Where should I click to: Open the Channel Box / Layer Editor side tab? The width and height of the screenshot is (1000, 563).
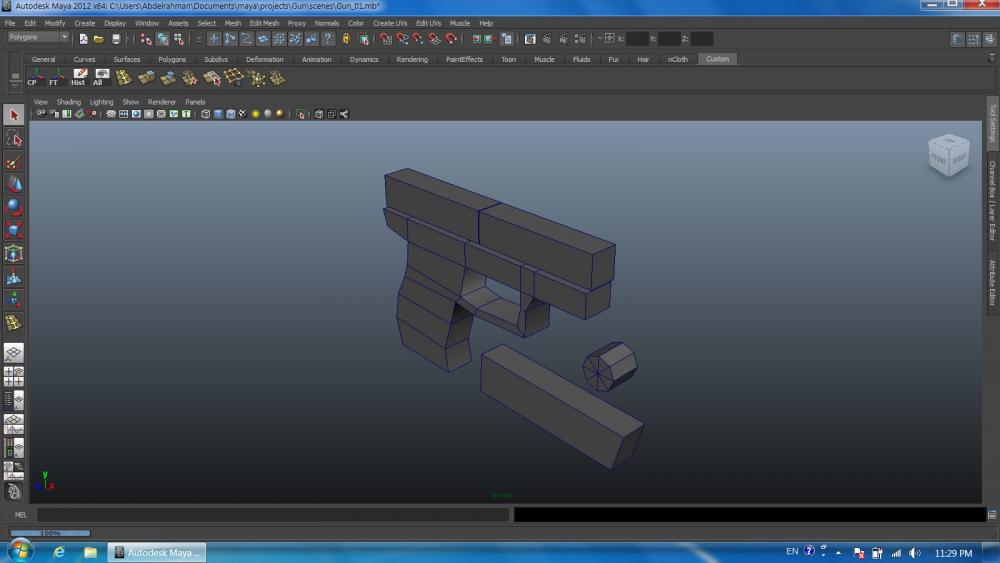point(992,200)
